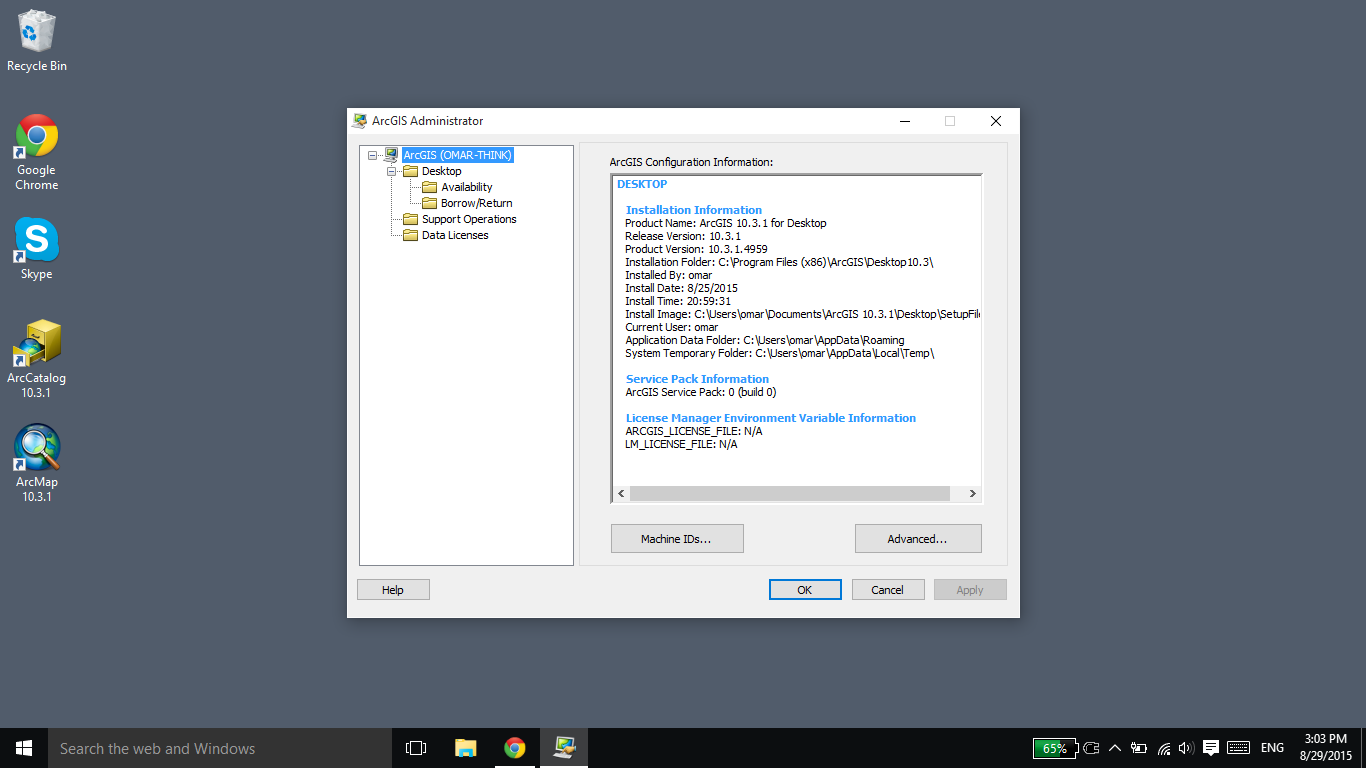Click the horizontal scrollbar thumb
Viewport: 1366px width, 768px height.
(x=789, y=494)
